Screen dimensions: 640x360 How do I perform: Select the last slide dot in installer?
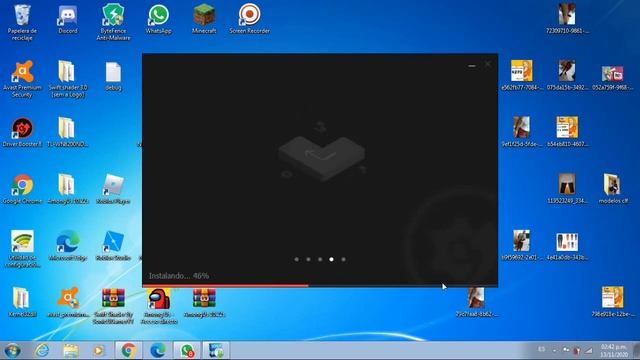tap(343, 259)
